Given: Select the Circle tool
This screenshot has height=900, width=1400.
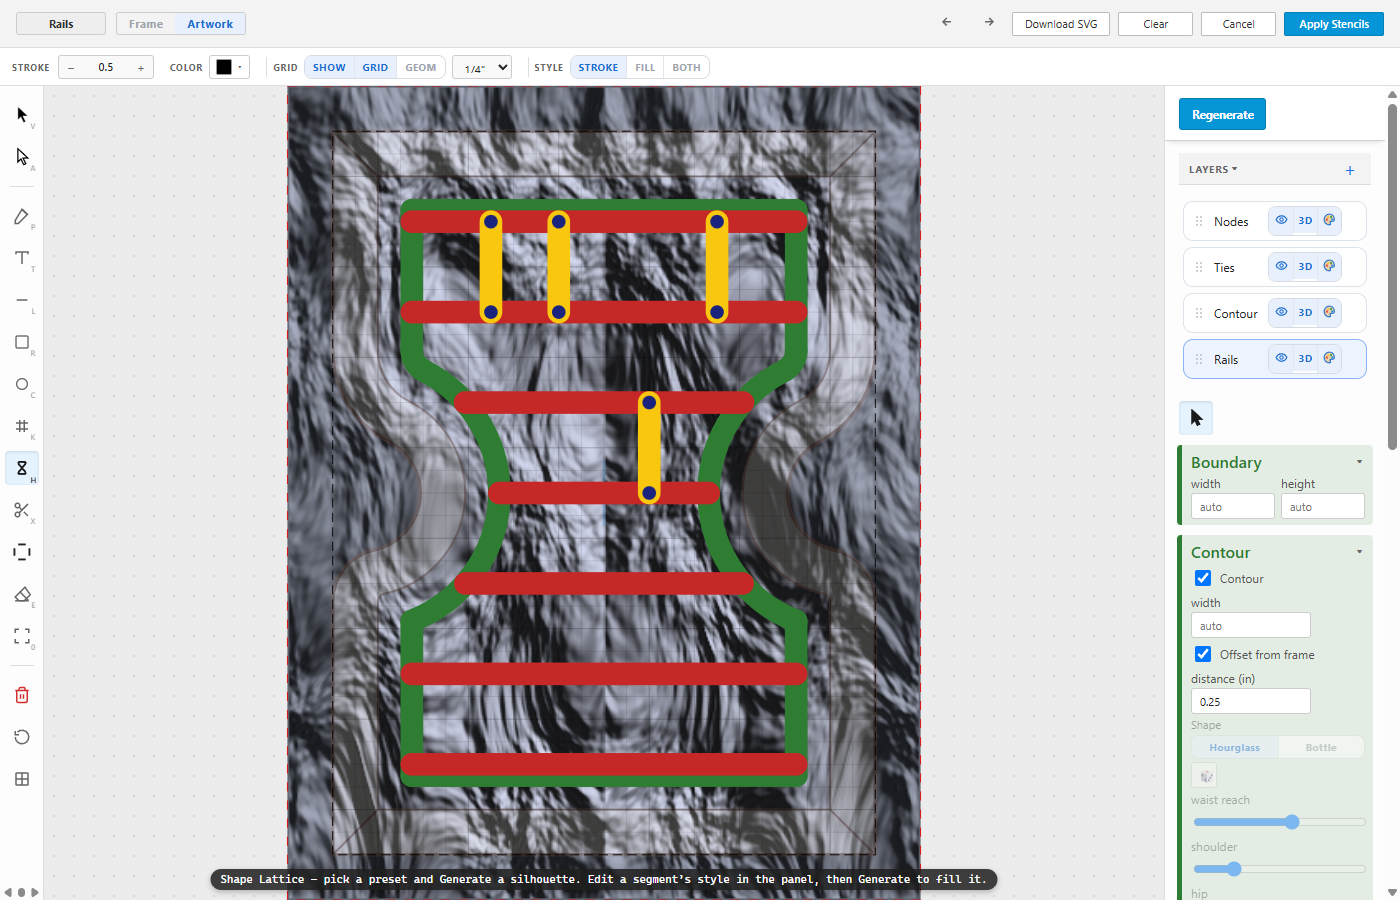Looking at the screenshot, I should (x=22, y=384).
